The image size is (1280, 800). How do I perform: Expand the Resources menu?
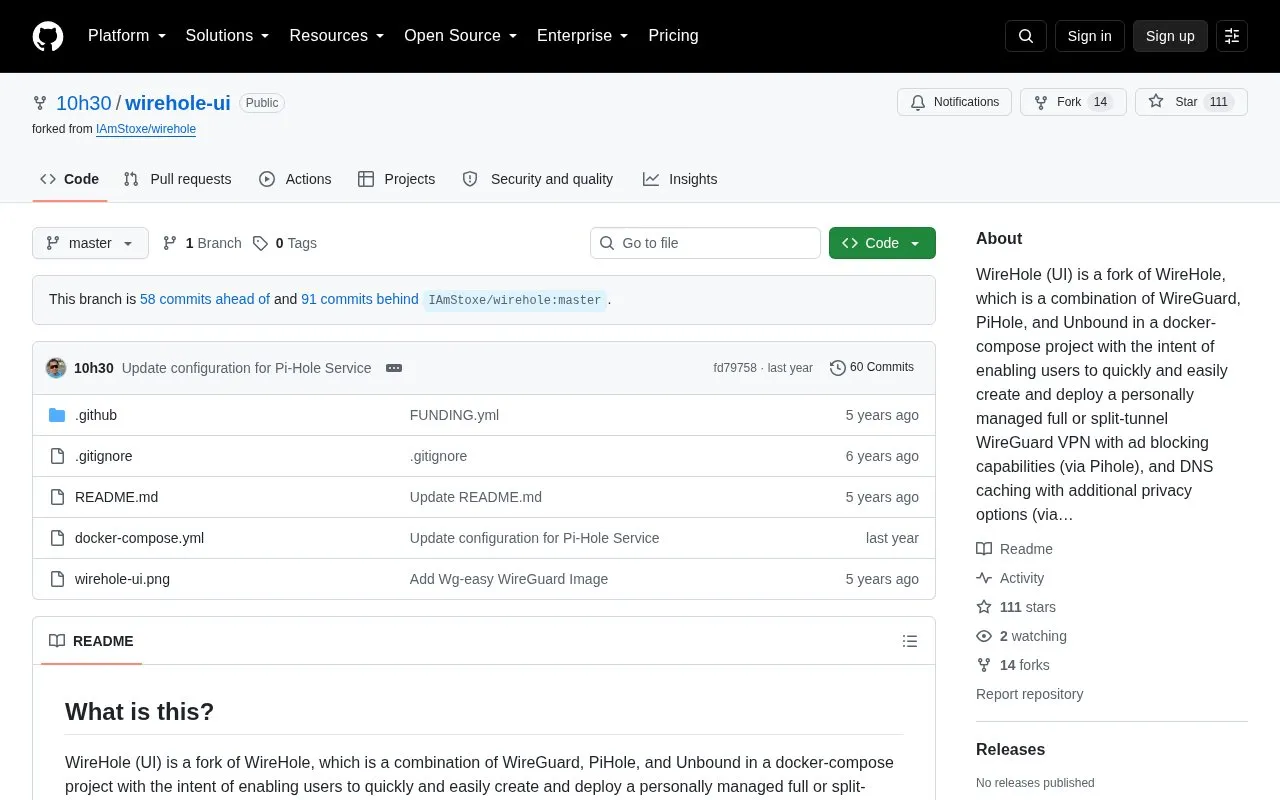click(x=337, y=36)
